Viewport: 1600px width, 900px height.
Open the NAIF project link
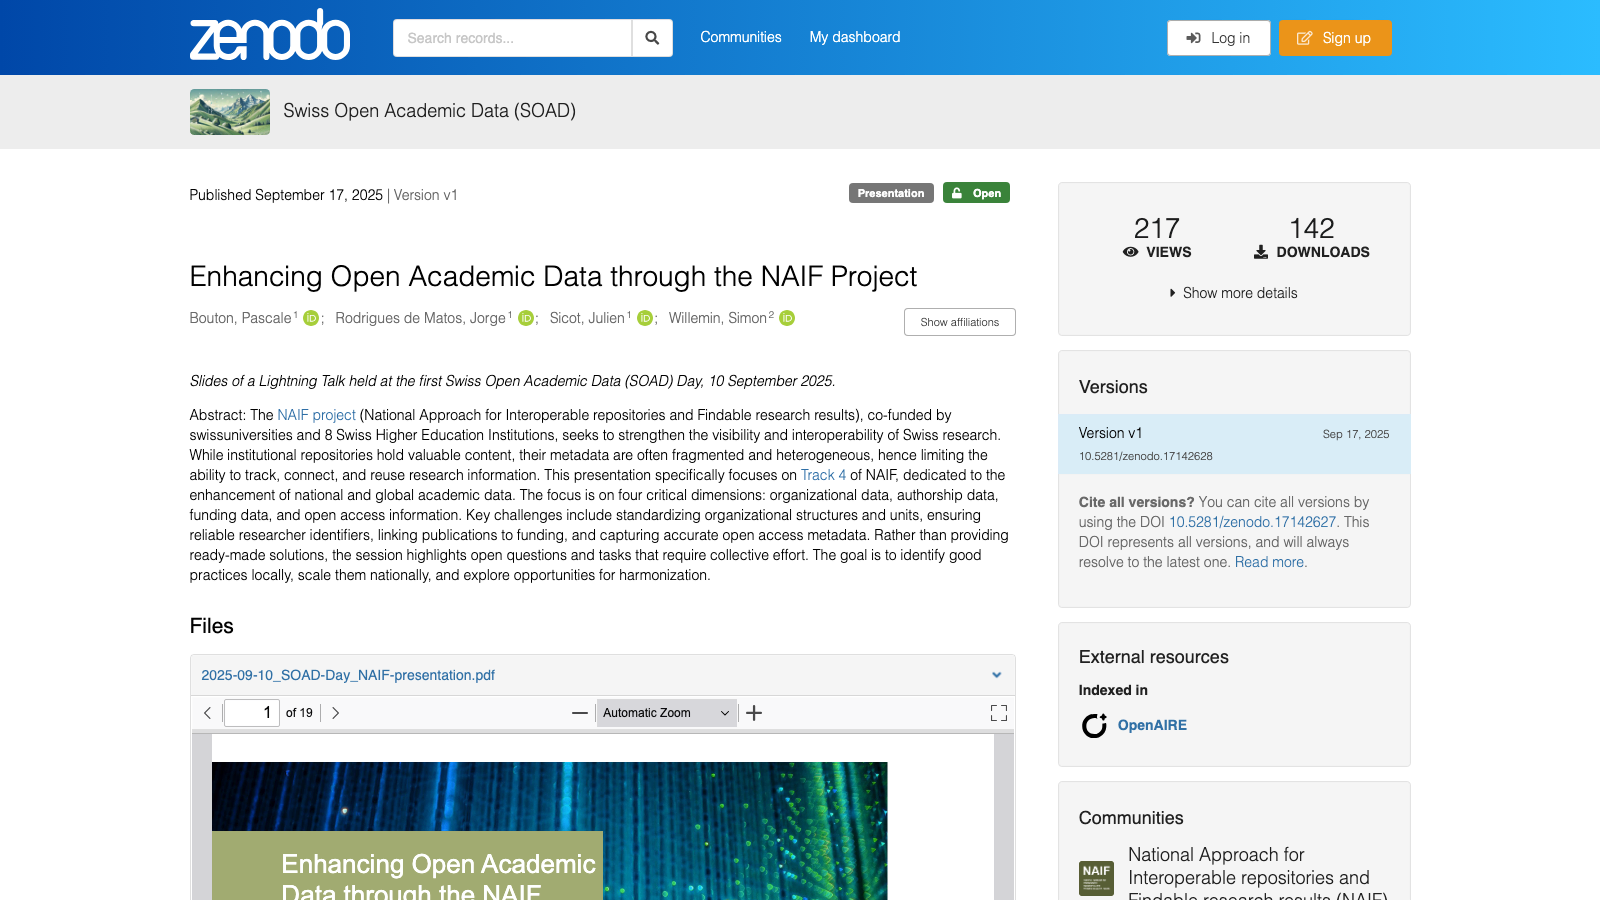click(316, 415)
